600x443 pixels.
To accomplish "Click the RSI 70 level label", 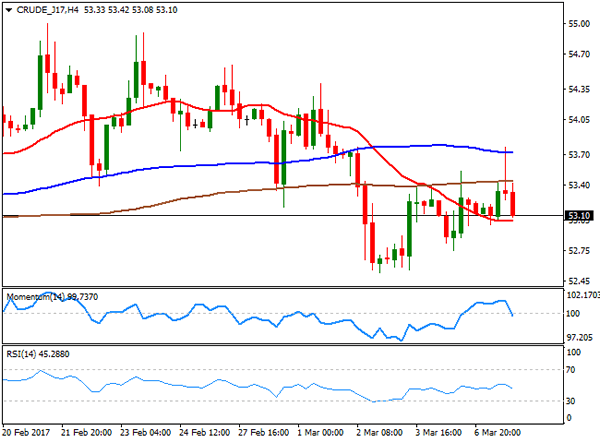I will (571, 370).
